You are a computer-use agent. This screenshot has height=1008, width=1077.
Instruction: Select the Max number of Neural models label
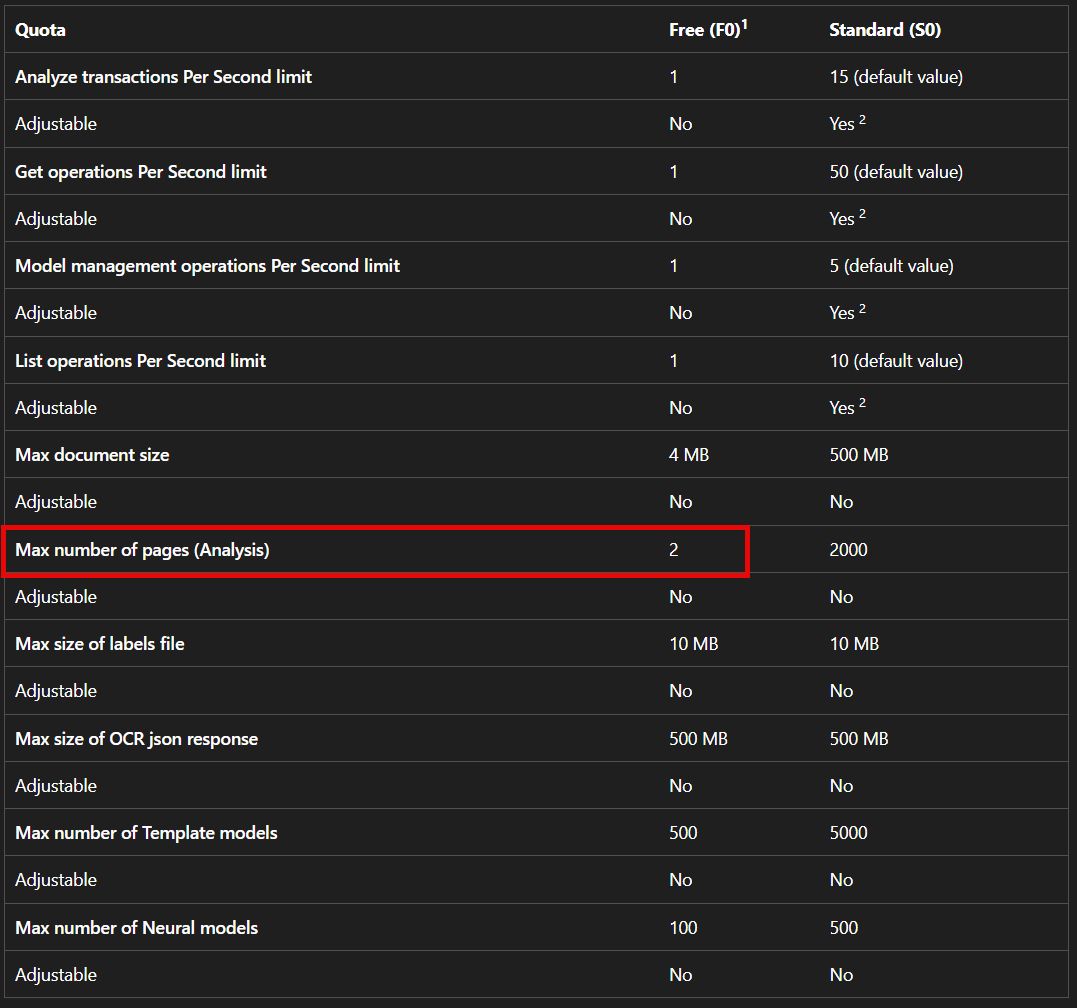pyautogui.click(x=136, y=928)
